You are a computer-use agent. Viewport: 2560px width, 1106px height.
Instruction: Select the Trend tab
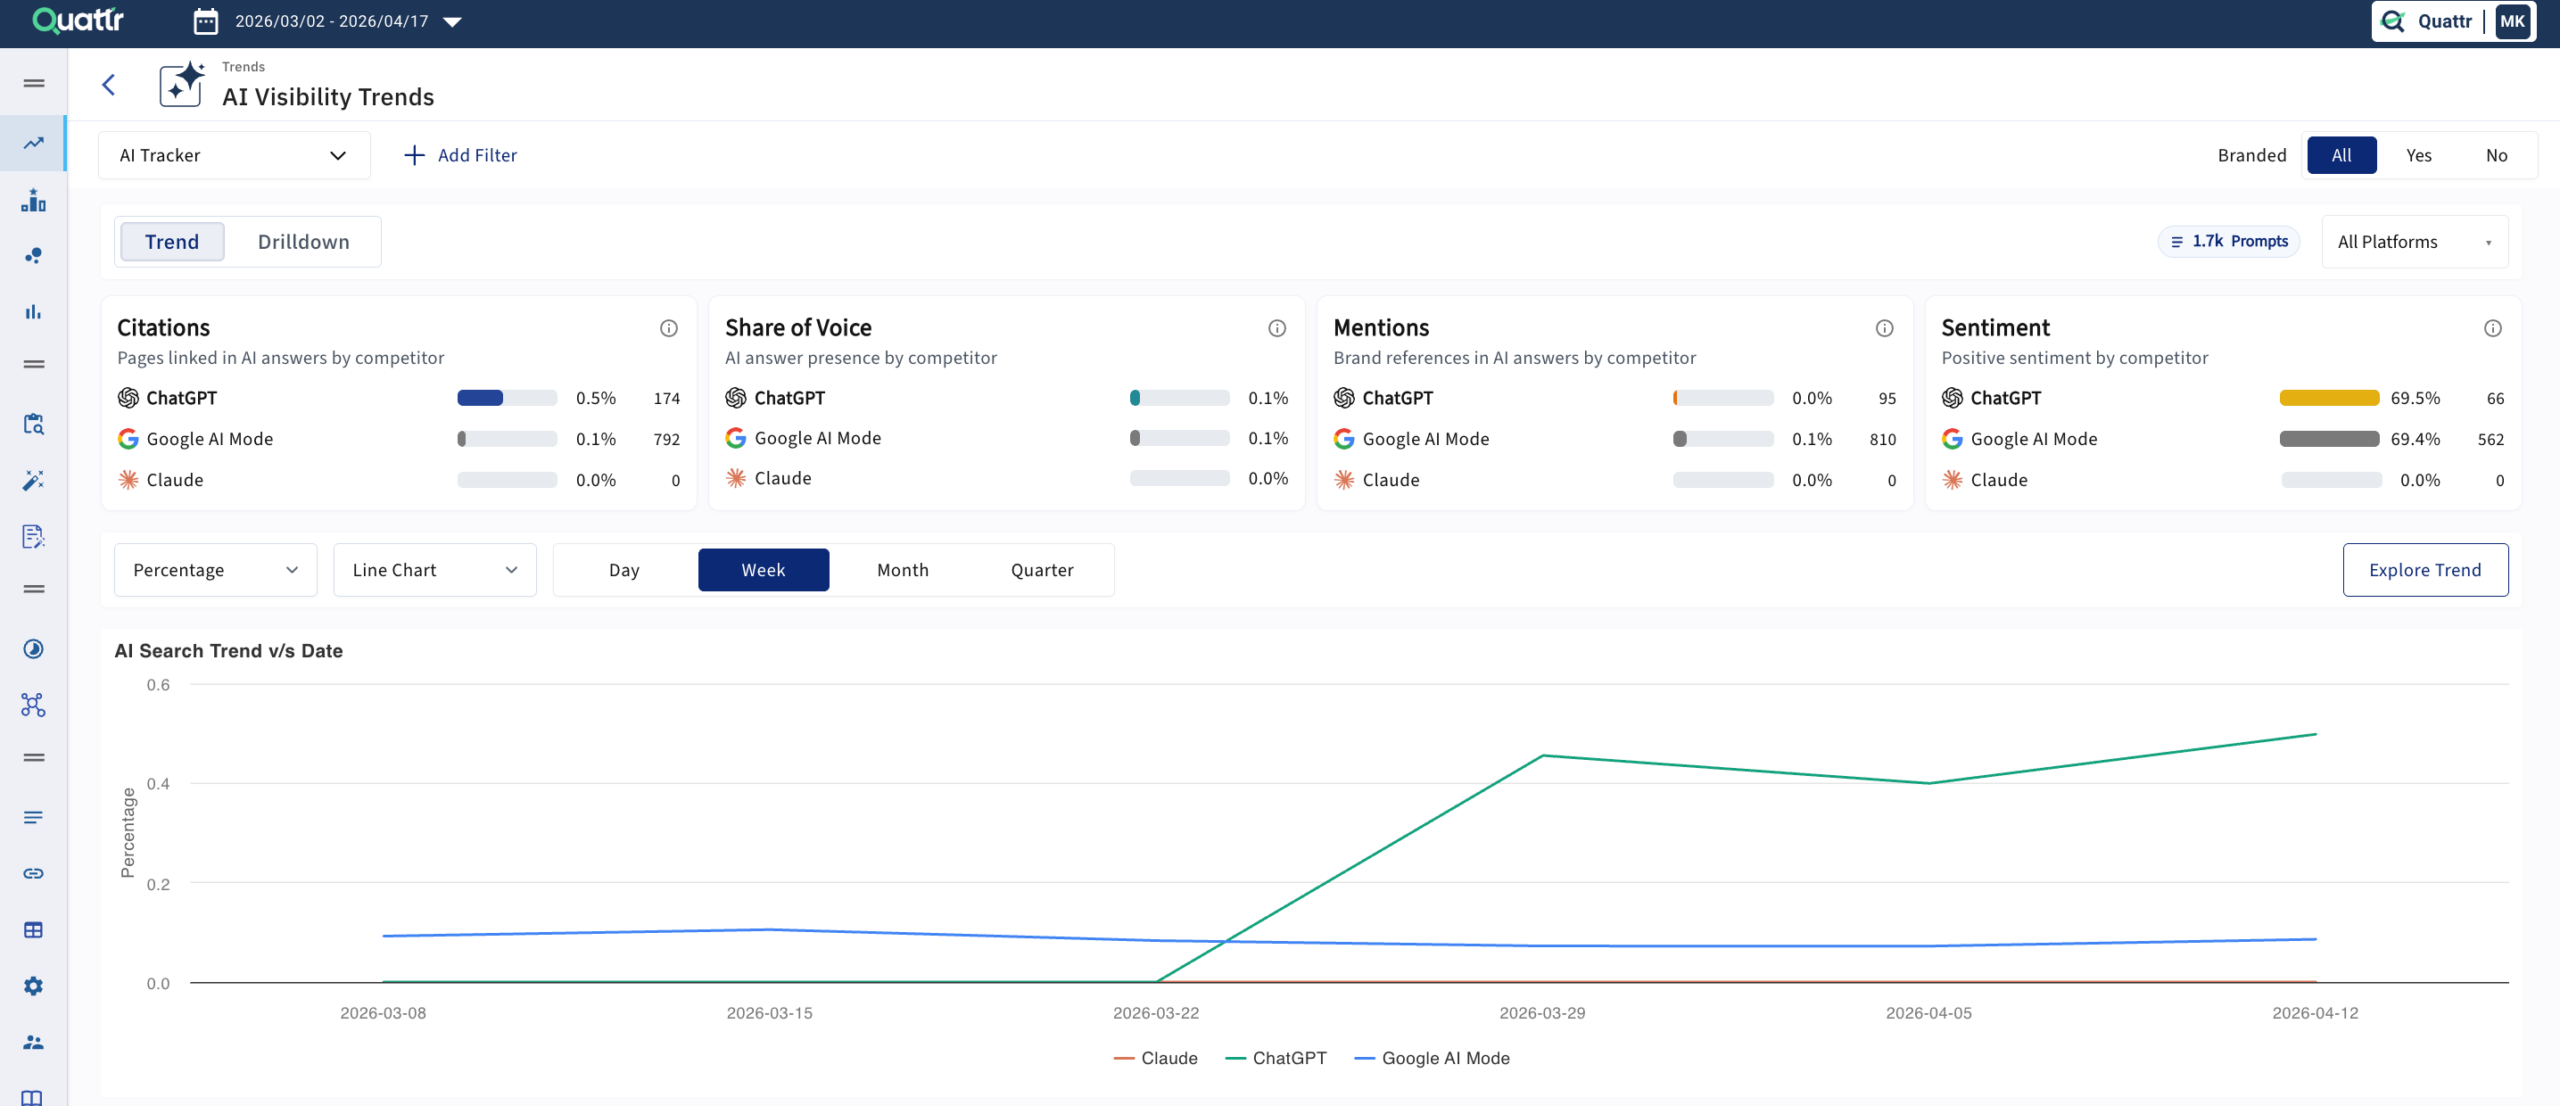coord(171,241)
